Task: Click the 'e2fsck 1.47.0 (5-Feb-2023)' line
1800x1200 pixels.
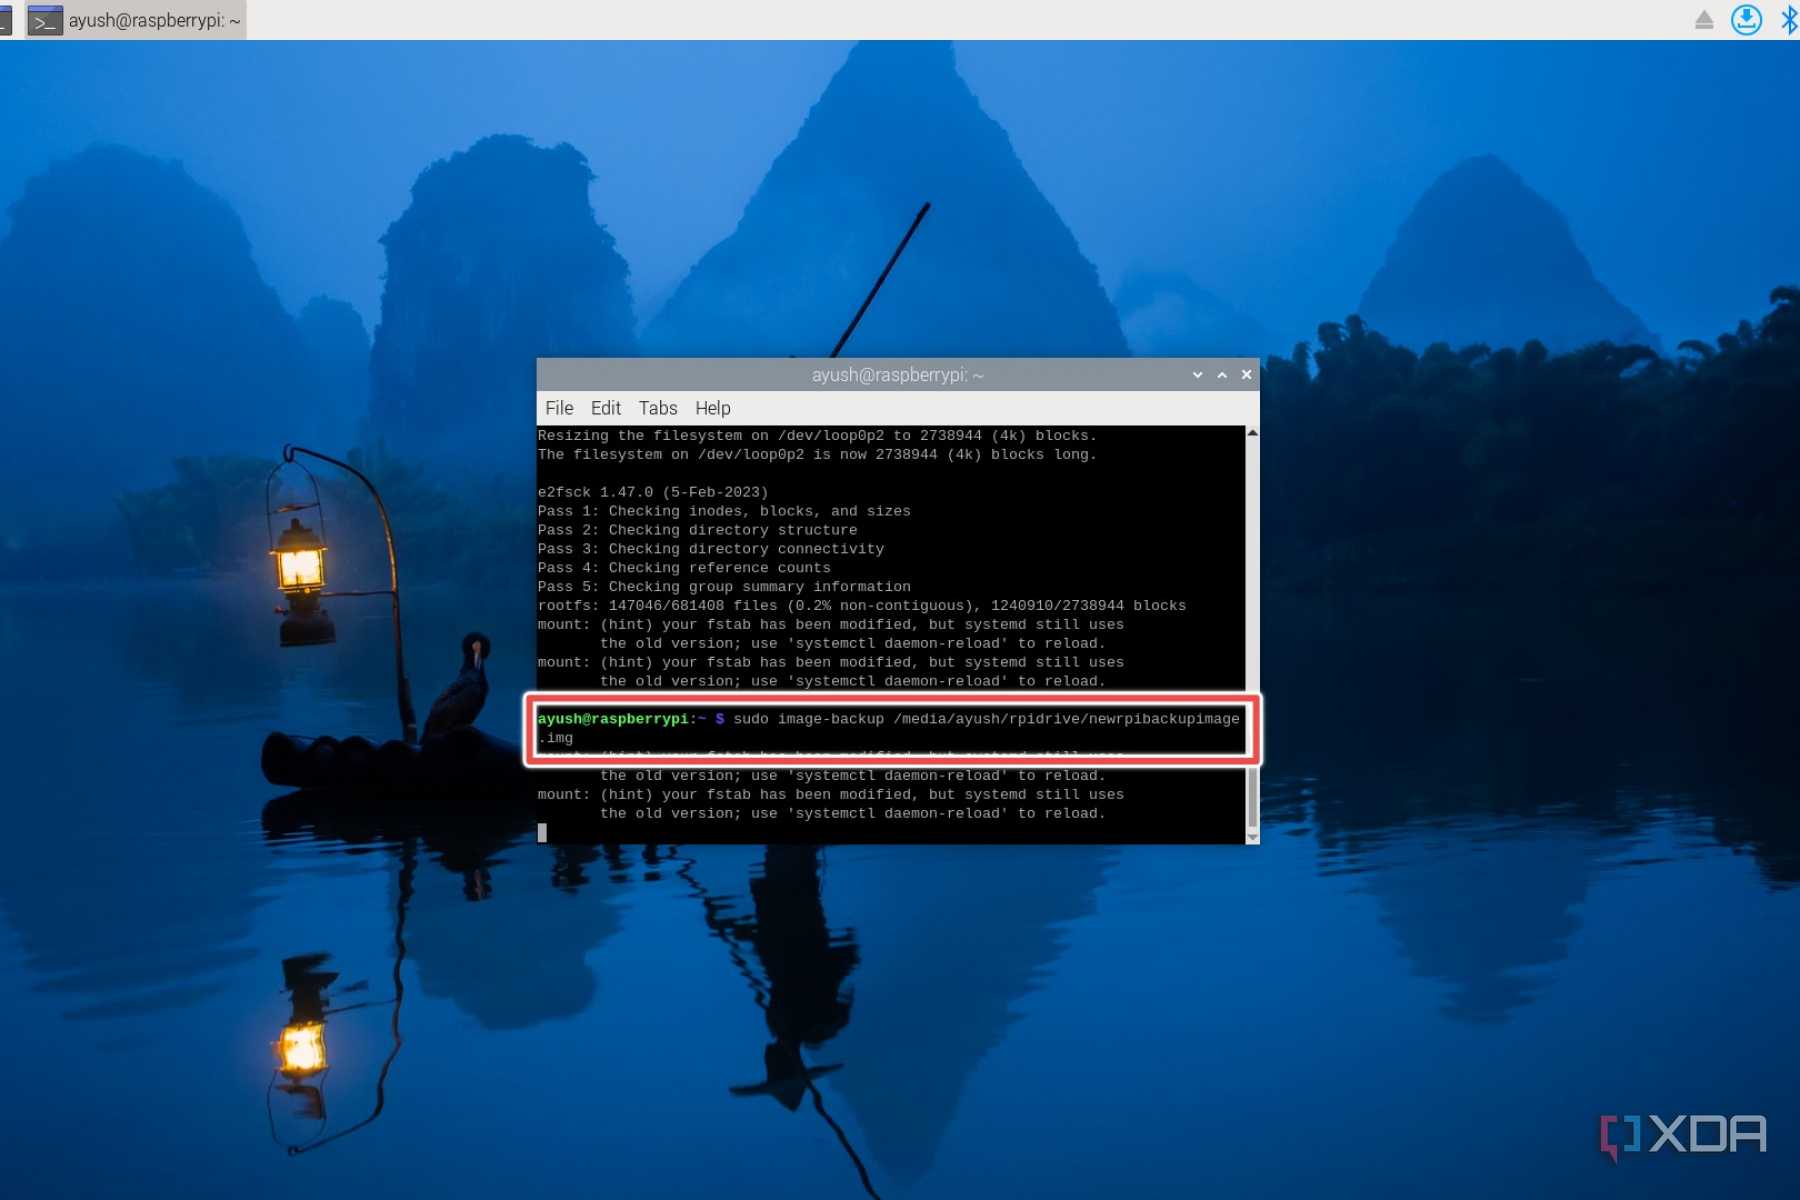Action: (653, 492)
